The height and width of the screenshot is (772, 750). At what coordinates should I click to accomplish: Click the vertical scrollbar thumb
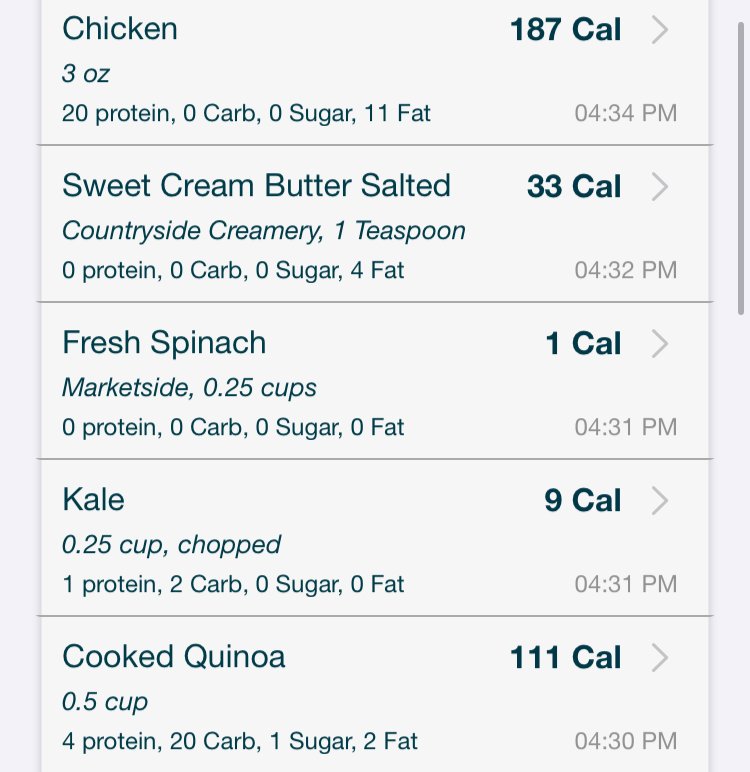click(x=741, y=168)
